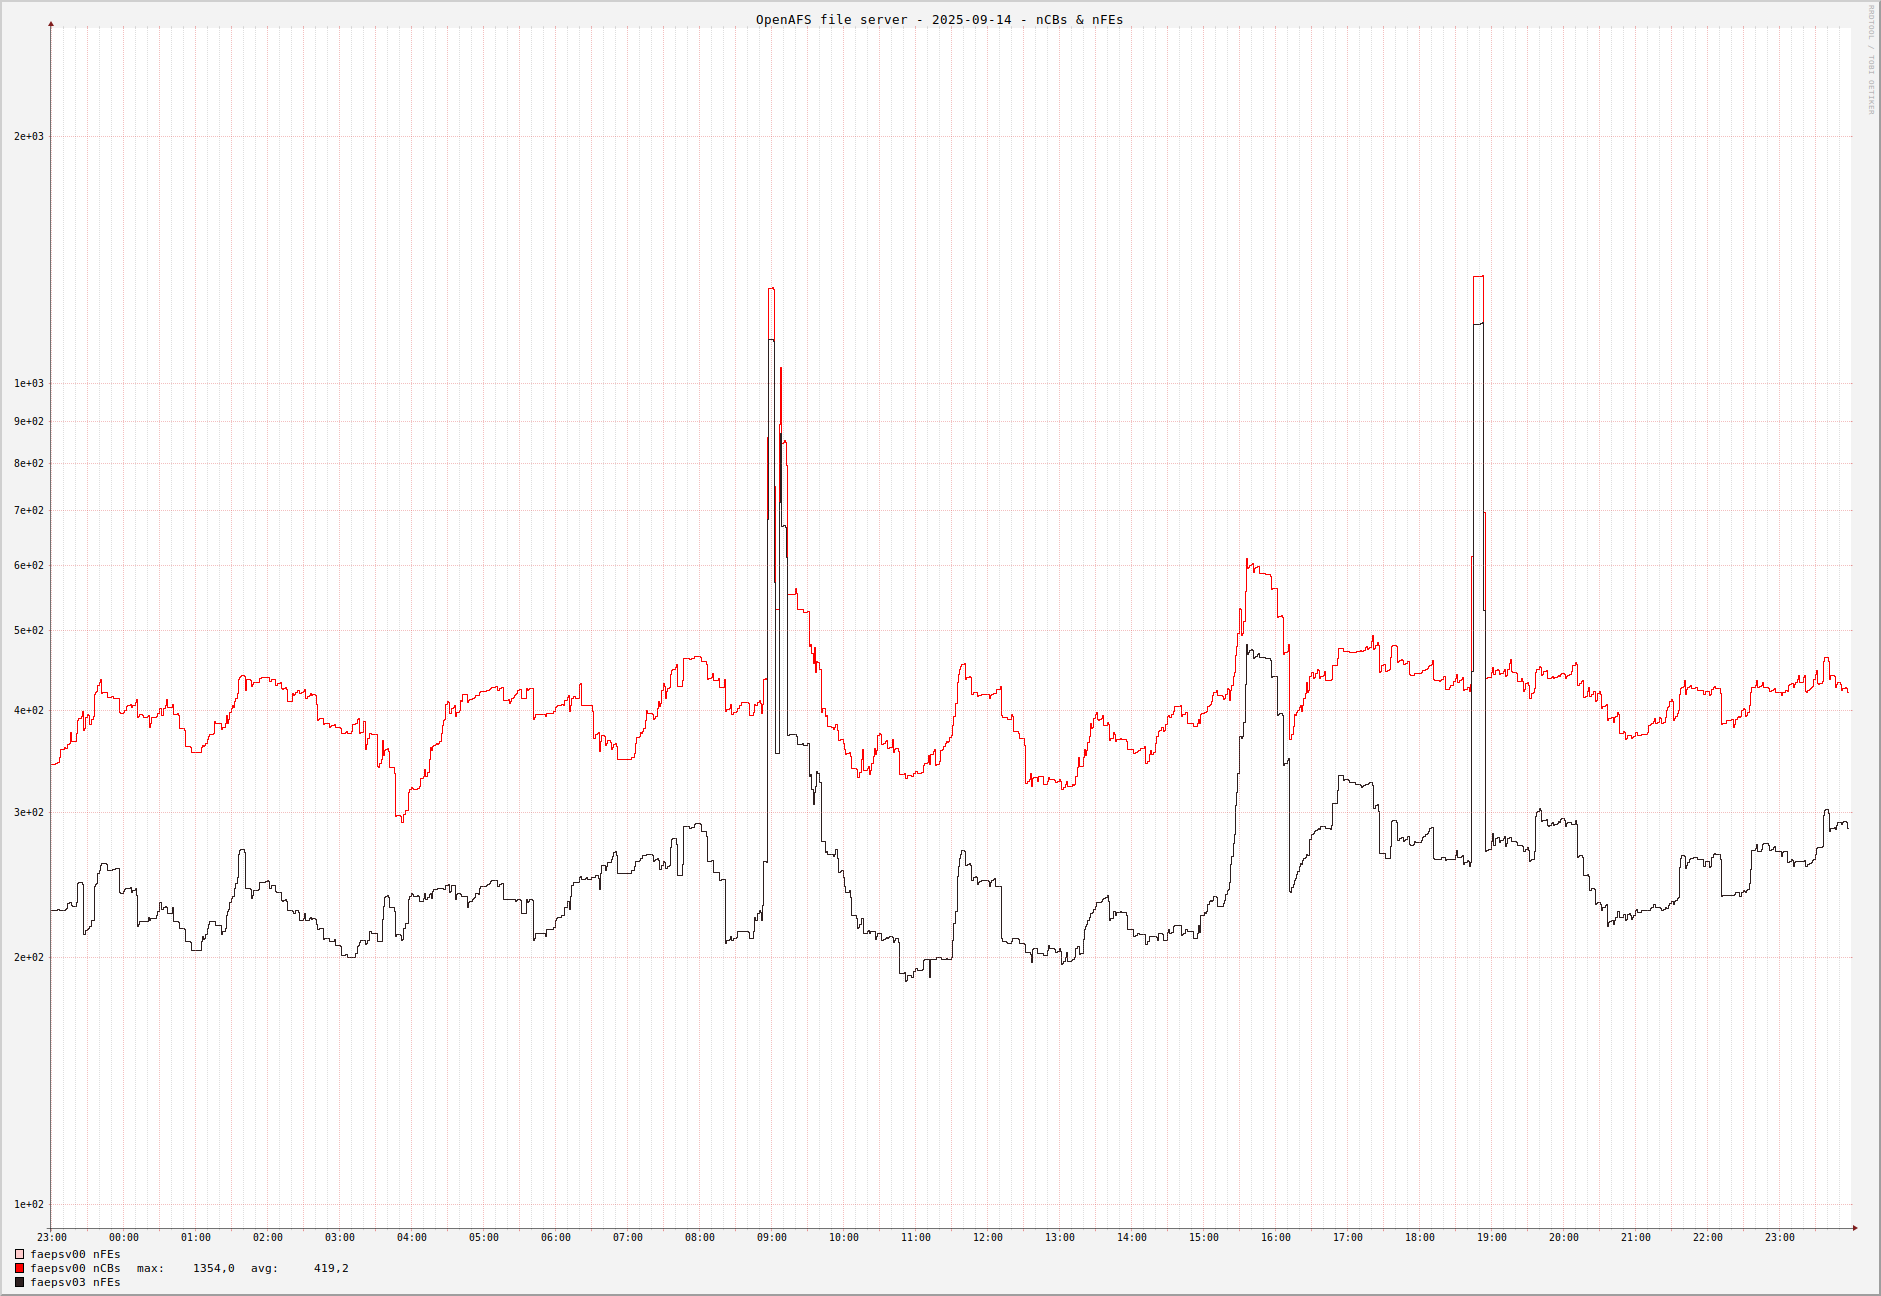Screen dimensions: 1881x1296
Task: Click the '08:00' time axis label
Action: click(700, 1237)
